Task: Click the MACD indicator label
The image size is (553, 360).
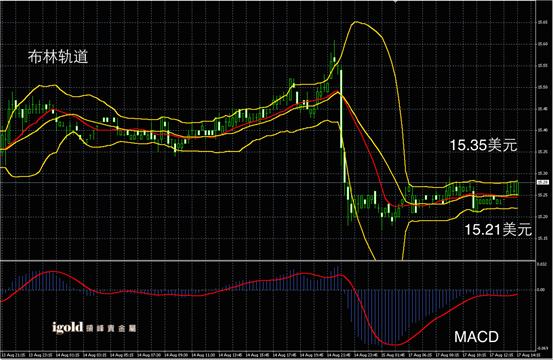Action: point(476,337)
